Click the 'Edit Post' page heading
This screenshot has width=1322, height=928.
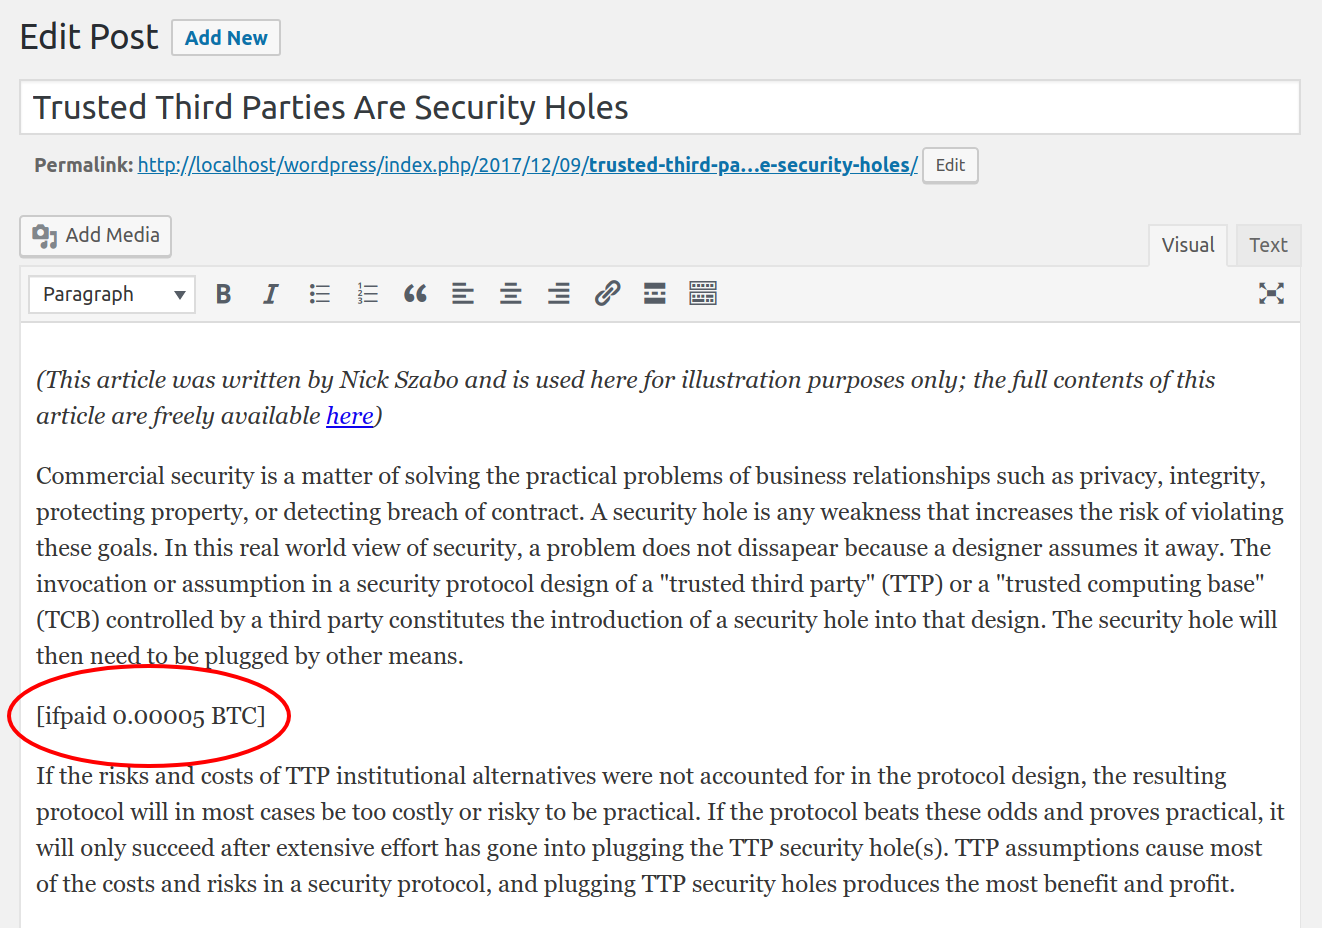click(x=89, y=37)
